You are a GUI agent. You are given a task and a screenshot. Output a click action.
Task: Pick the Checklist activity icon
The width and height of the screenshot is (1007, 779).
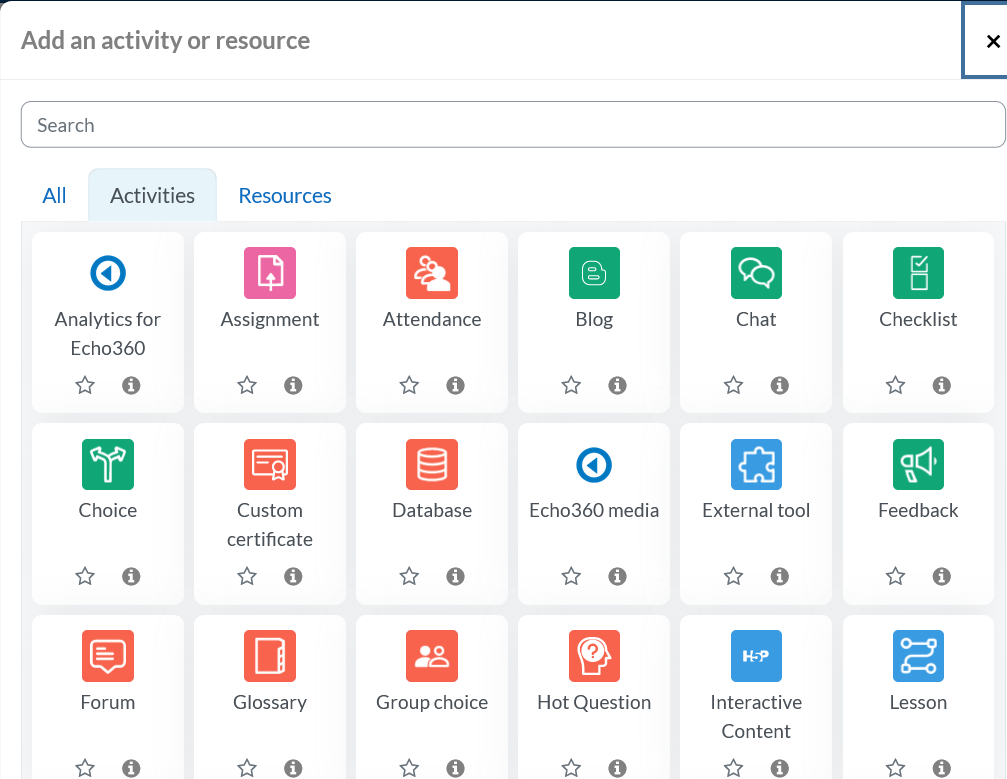[x=918, y=273]
